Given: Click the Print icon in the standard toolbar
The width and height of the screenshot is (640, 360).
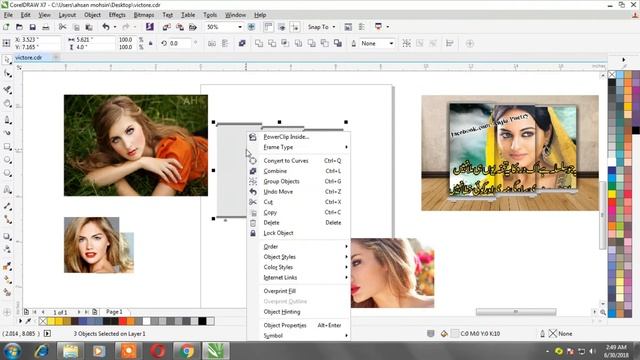Looking at the screenshot, I should tap(46, 27).
